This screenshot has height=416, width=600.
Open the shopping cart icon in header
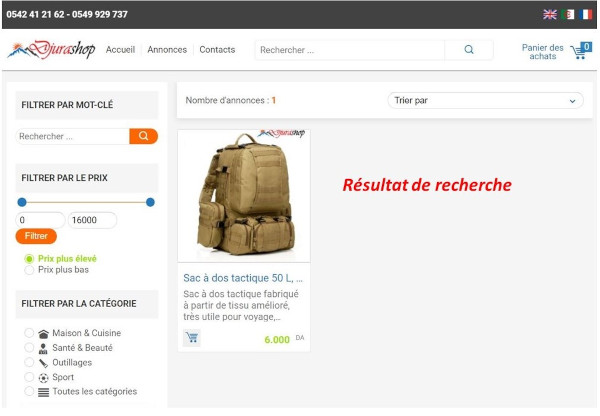(581, 51)
